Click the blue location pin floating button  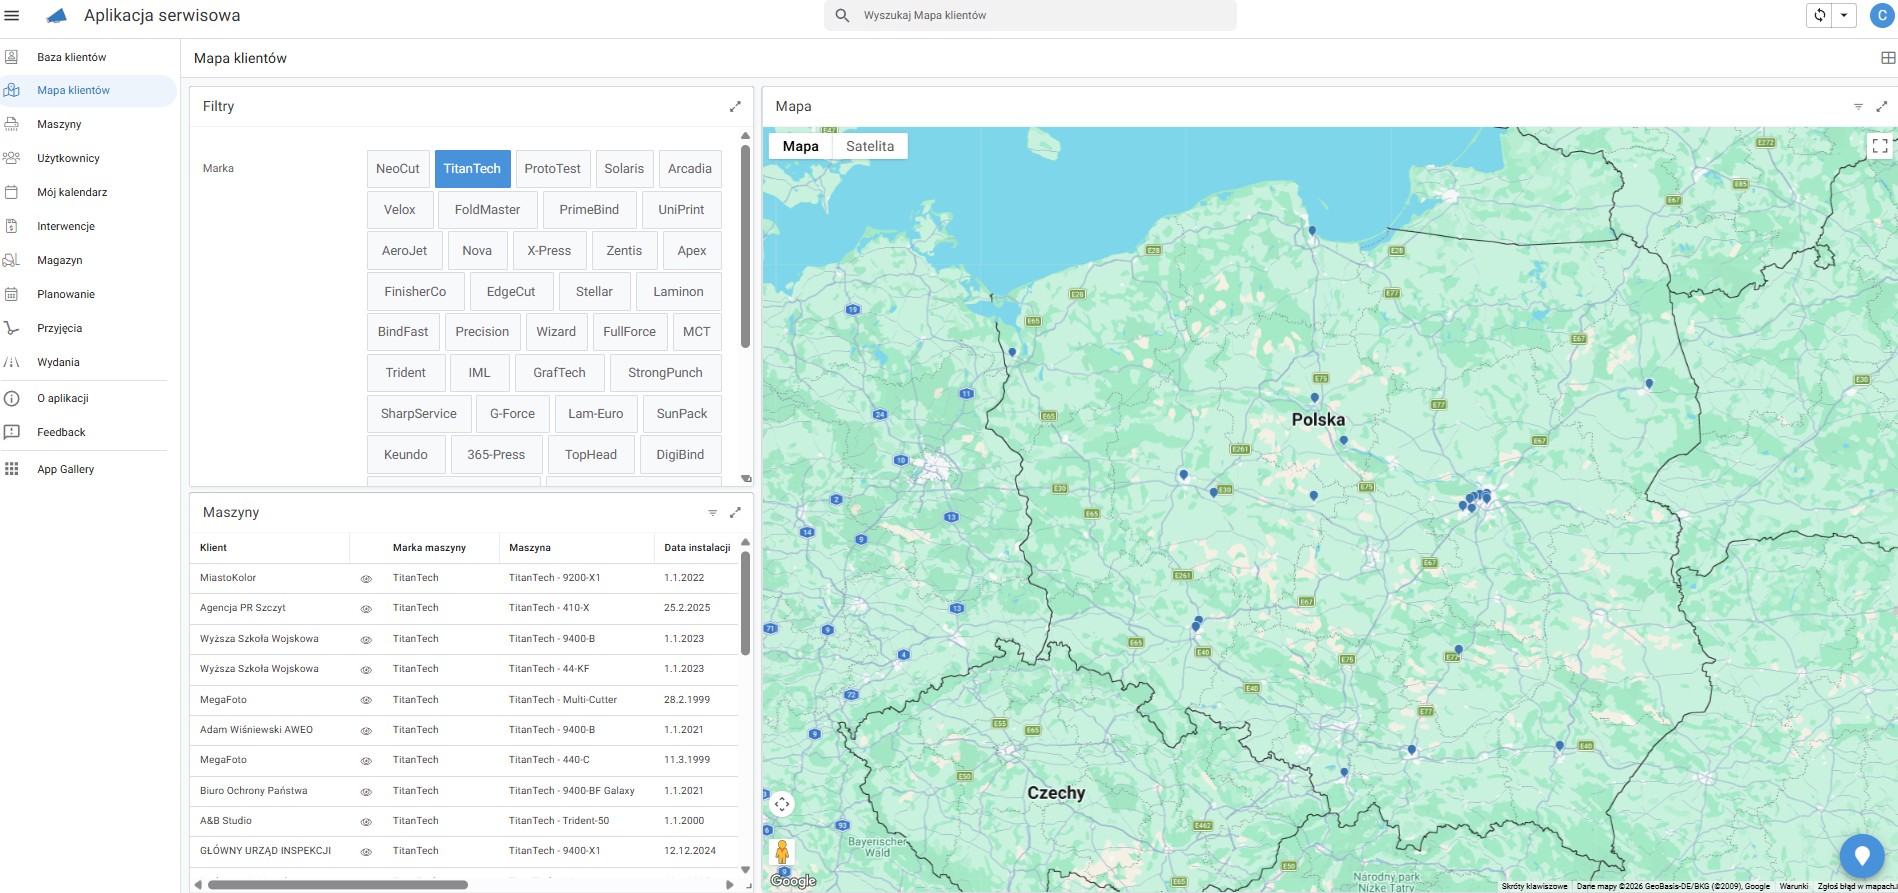(x=1862, y=856)
